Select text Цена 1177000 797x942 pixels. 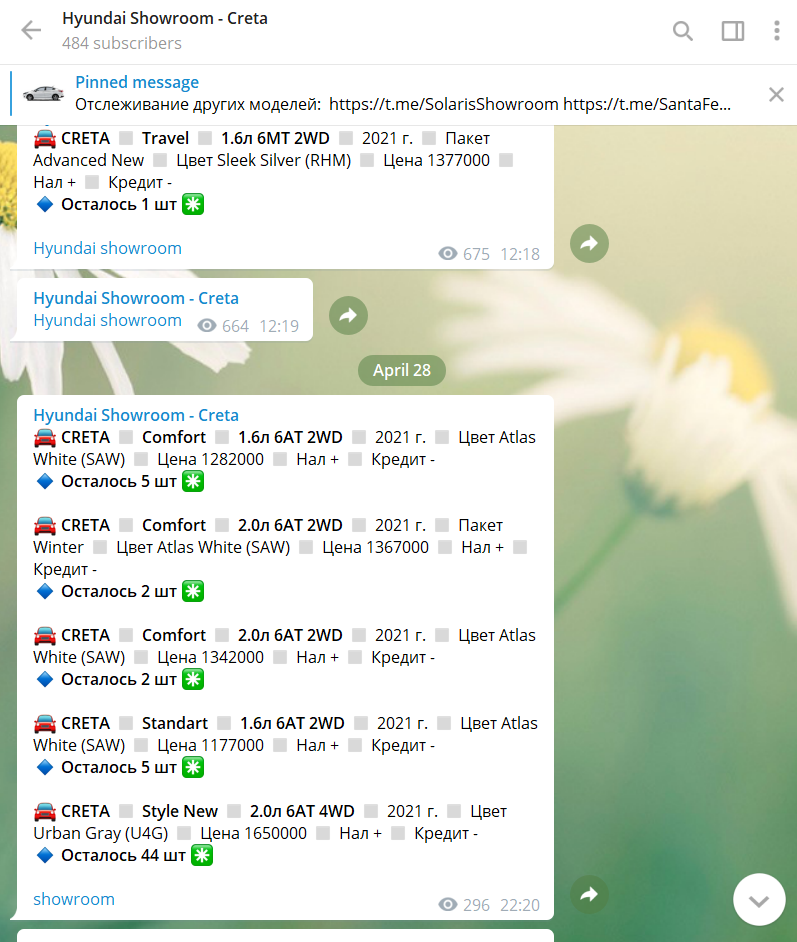point(210,746)
